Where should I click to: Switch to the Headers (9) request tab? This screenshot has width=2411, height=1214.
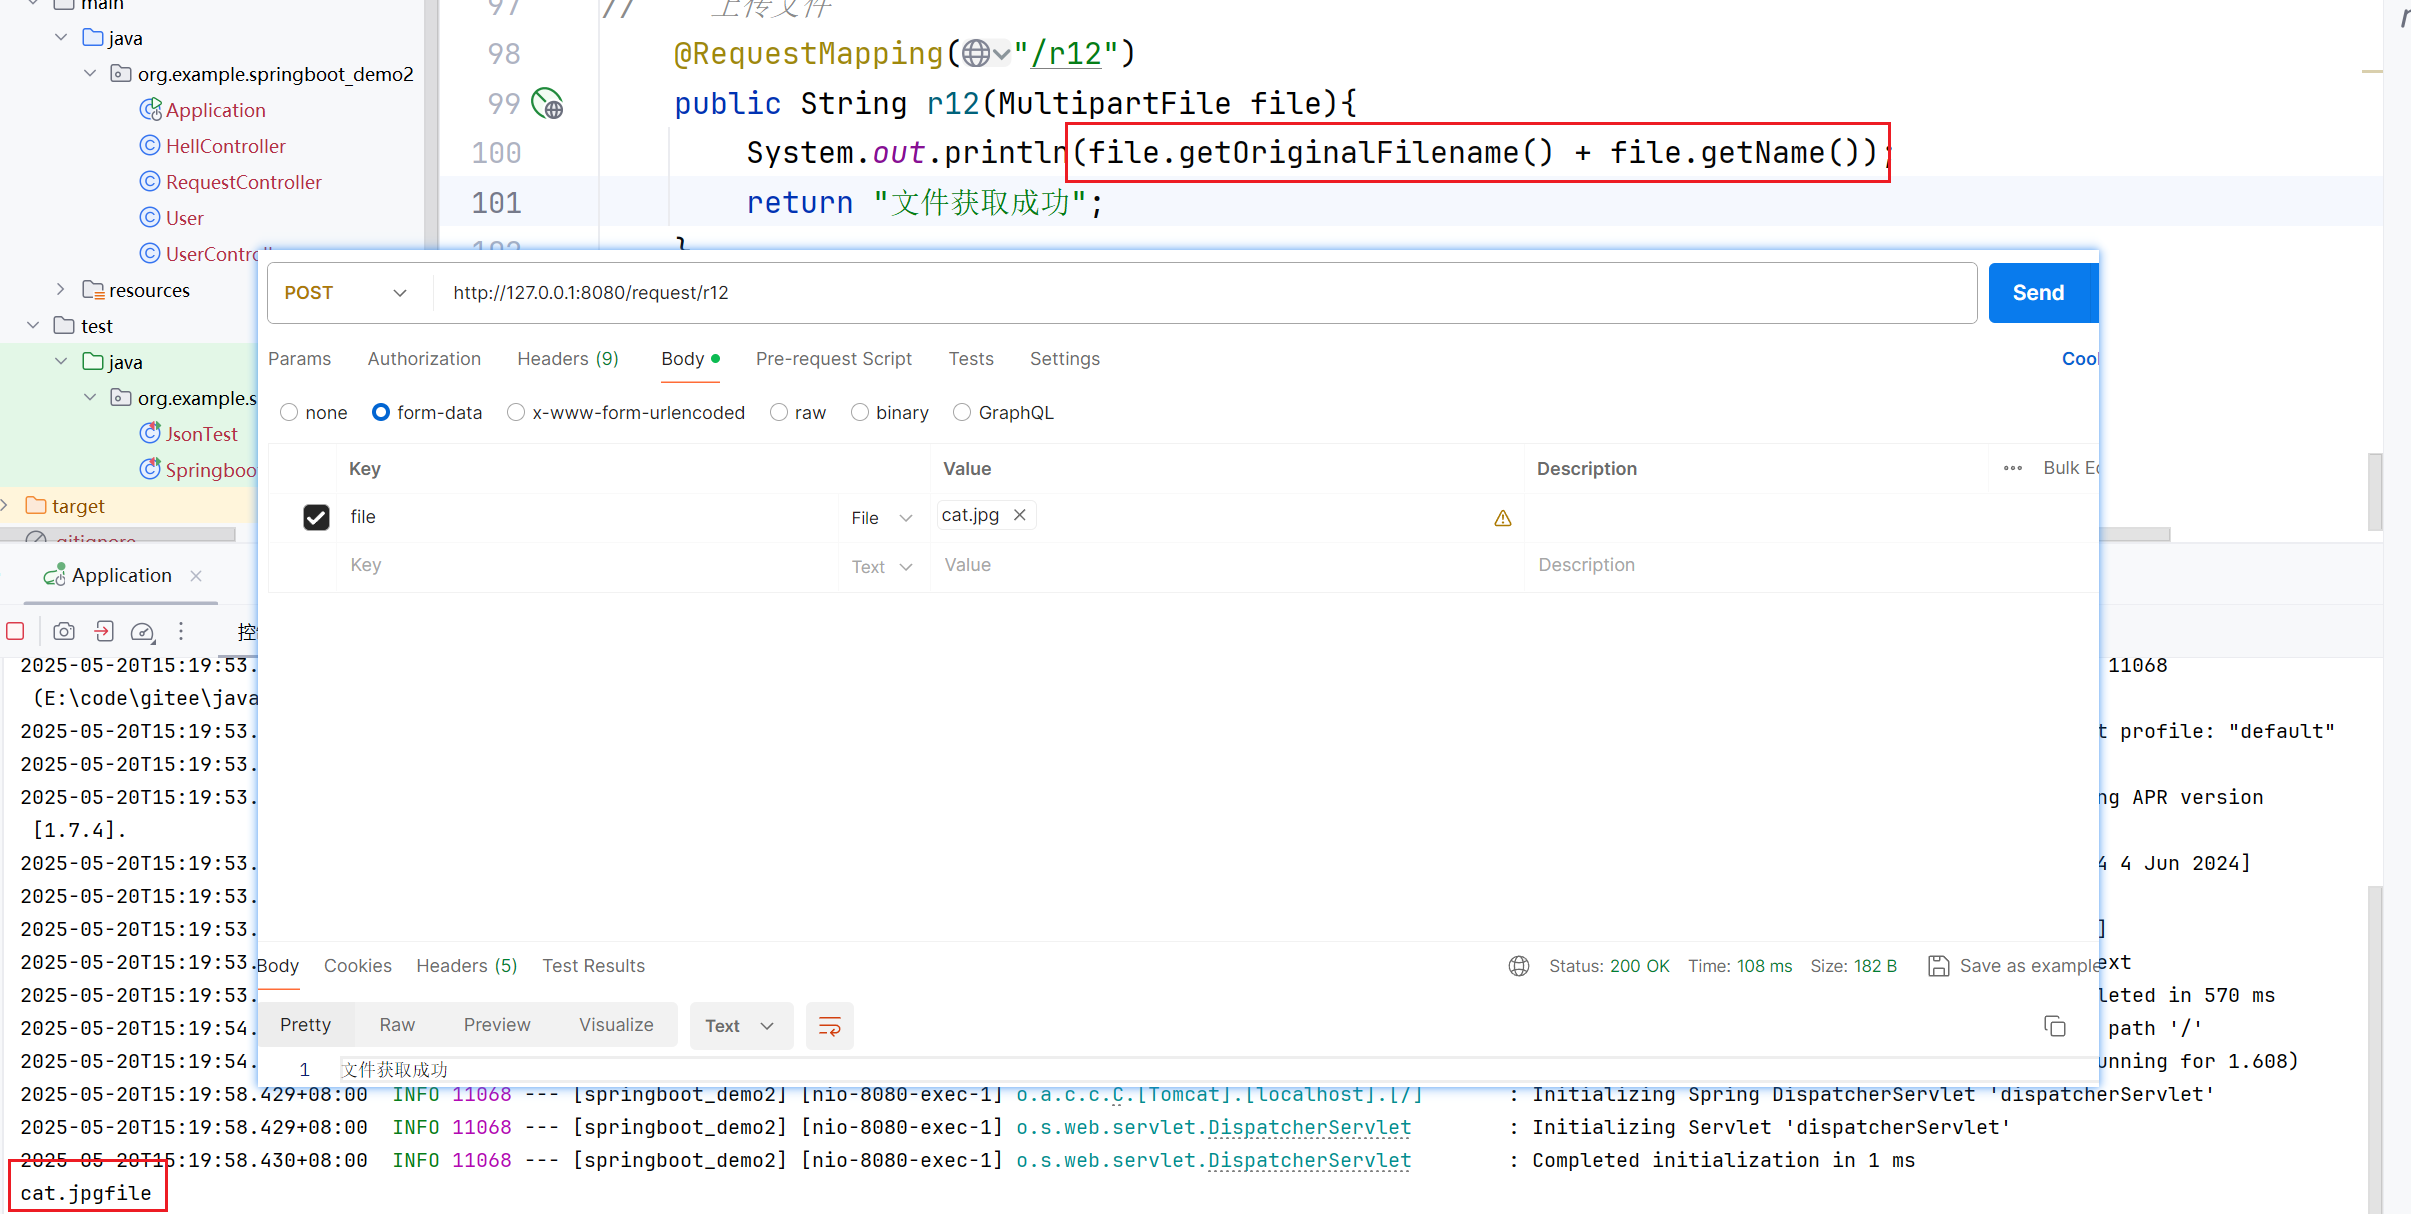(x=567, y=359)
